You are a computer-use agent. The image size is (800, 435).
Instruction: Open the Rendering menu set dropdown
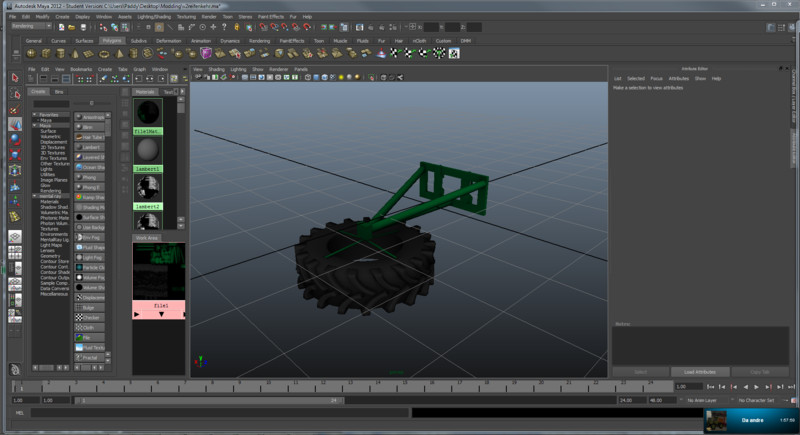point(31,26)
